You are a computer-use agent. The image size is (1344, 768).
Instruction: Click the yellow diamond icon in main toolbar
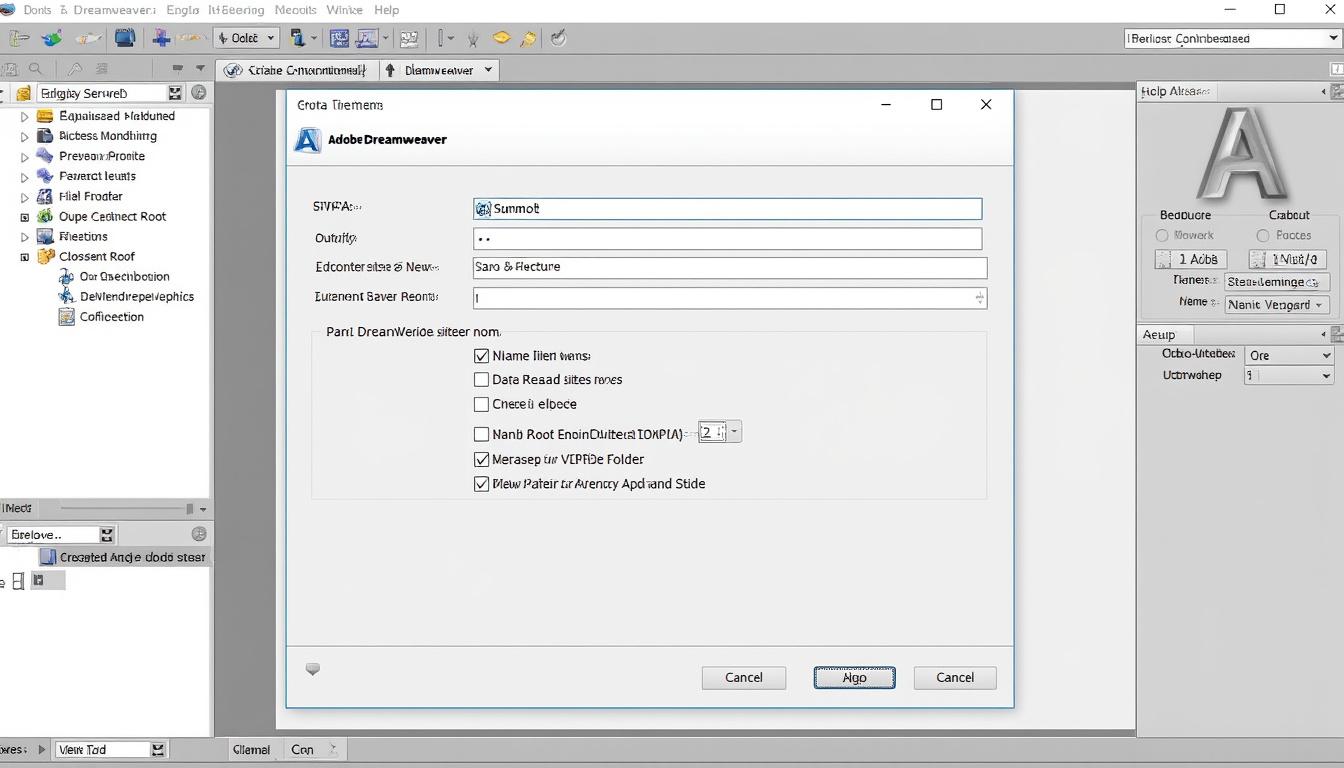(x=502, y=38)
